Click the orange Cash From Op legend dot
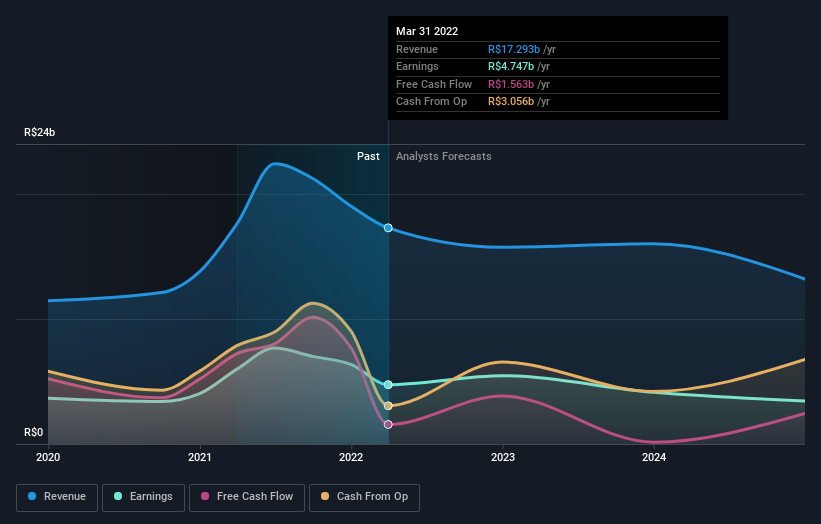The image size is (821, 524). click(x=325, y=496)
